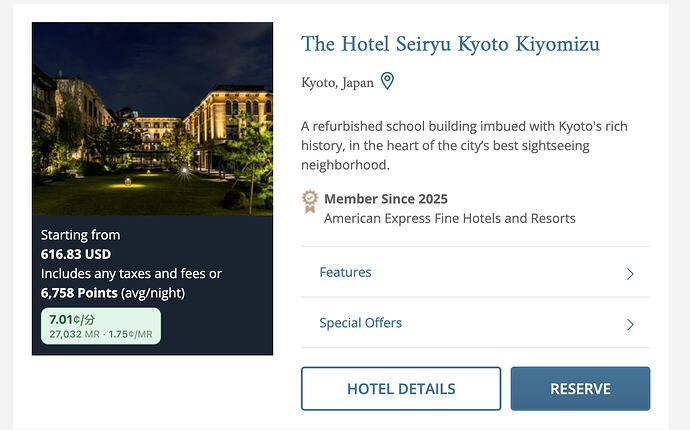This screenshot has width=690, height=430.
Task: Click the map pin location icon
Action: pos(387,81)
